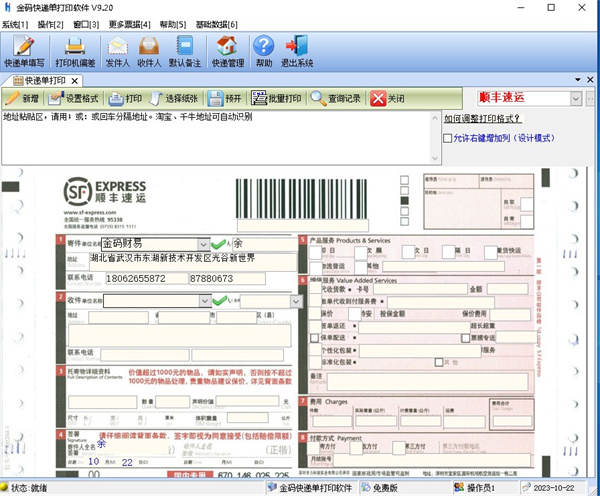
Task: Open the 收件人 recipient inbox icon
Action: pyautogui.click(x=149, y=51)
